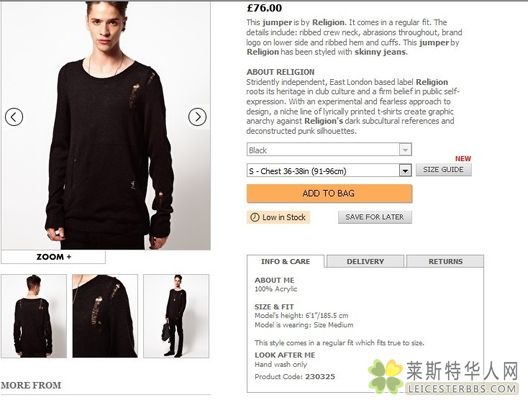
Task: View back-view thumbnail of jumper
Action: [x=34, y=316]
